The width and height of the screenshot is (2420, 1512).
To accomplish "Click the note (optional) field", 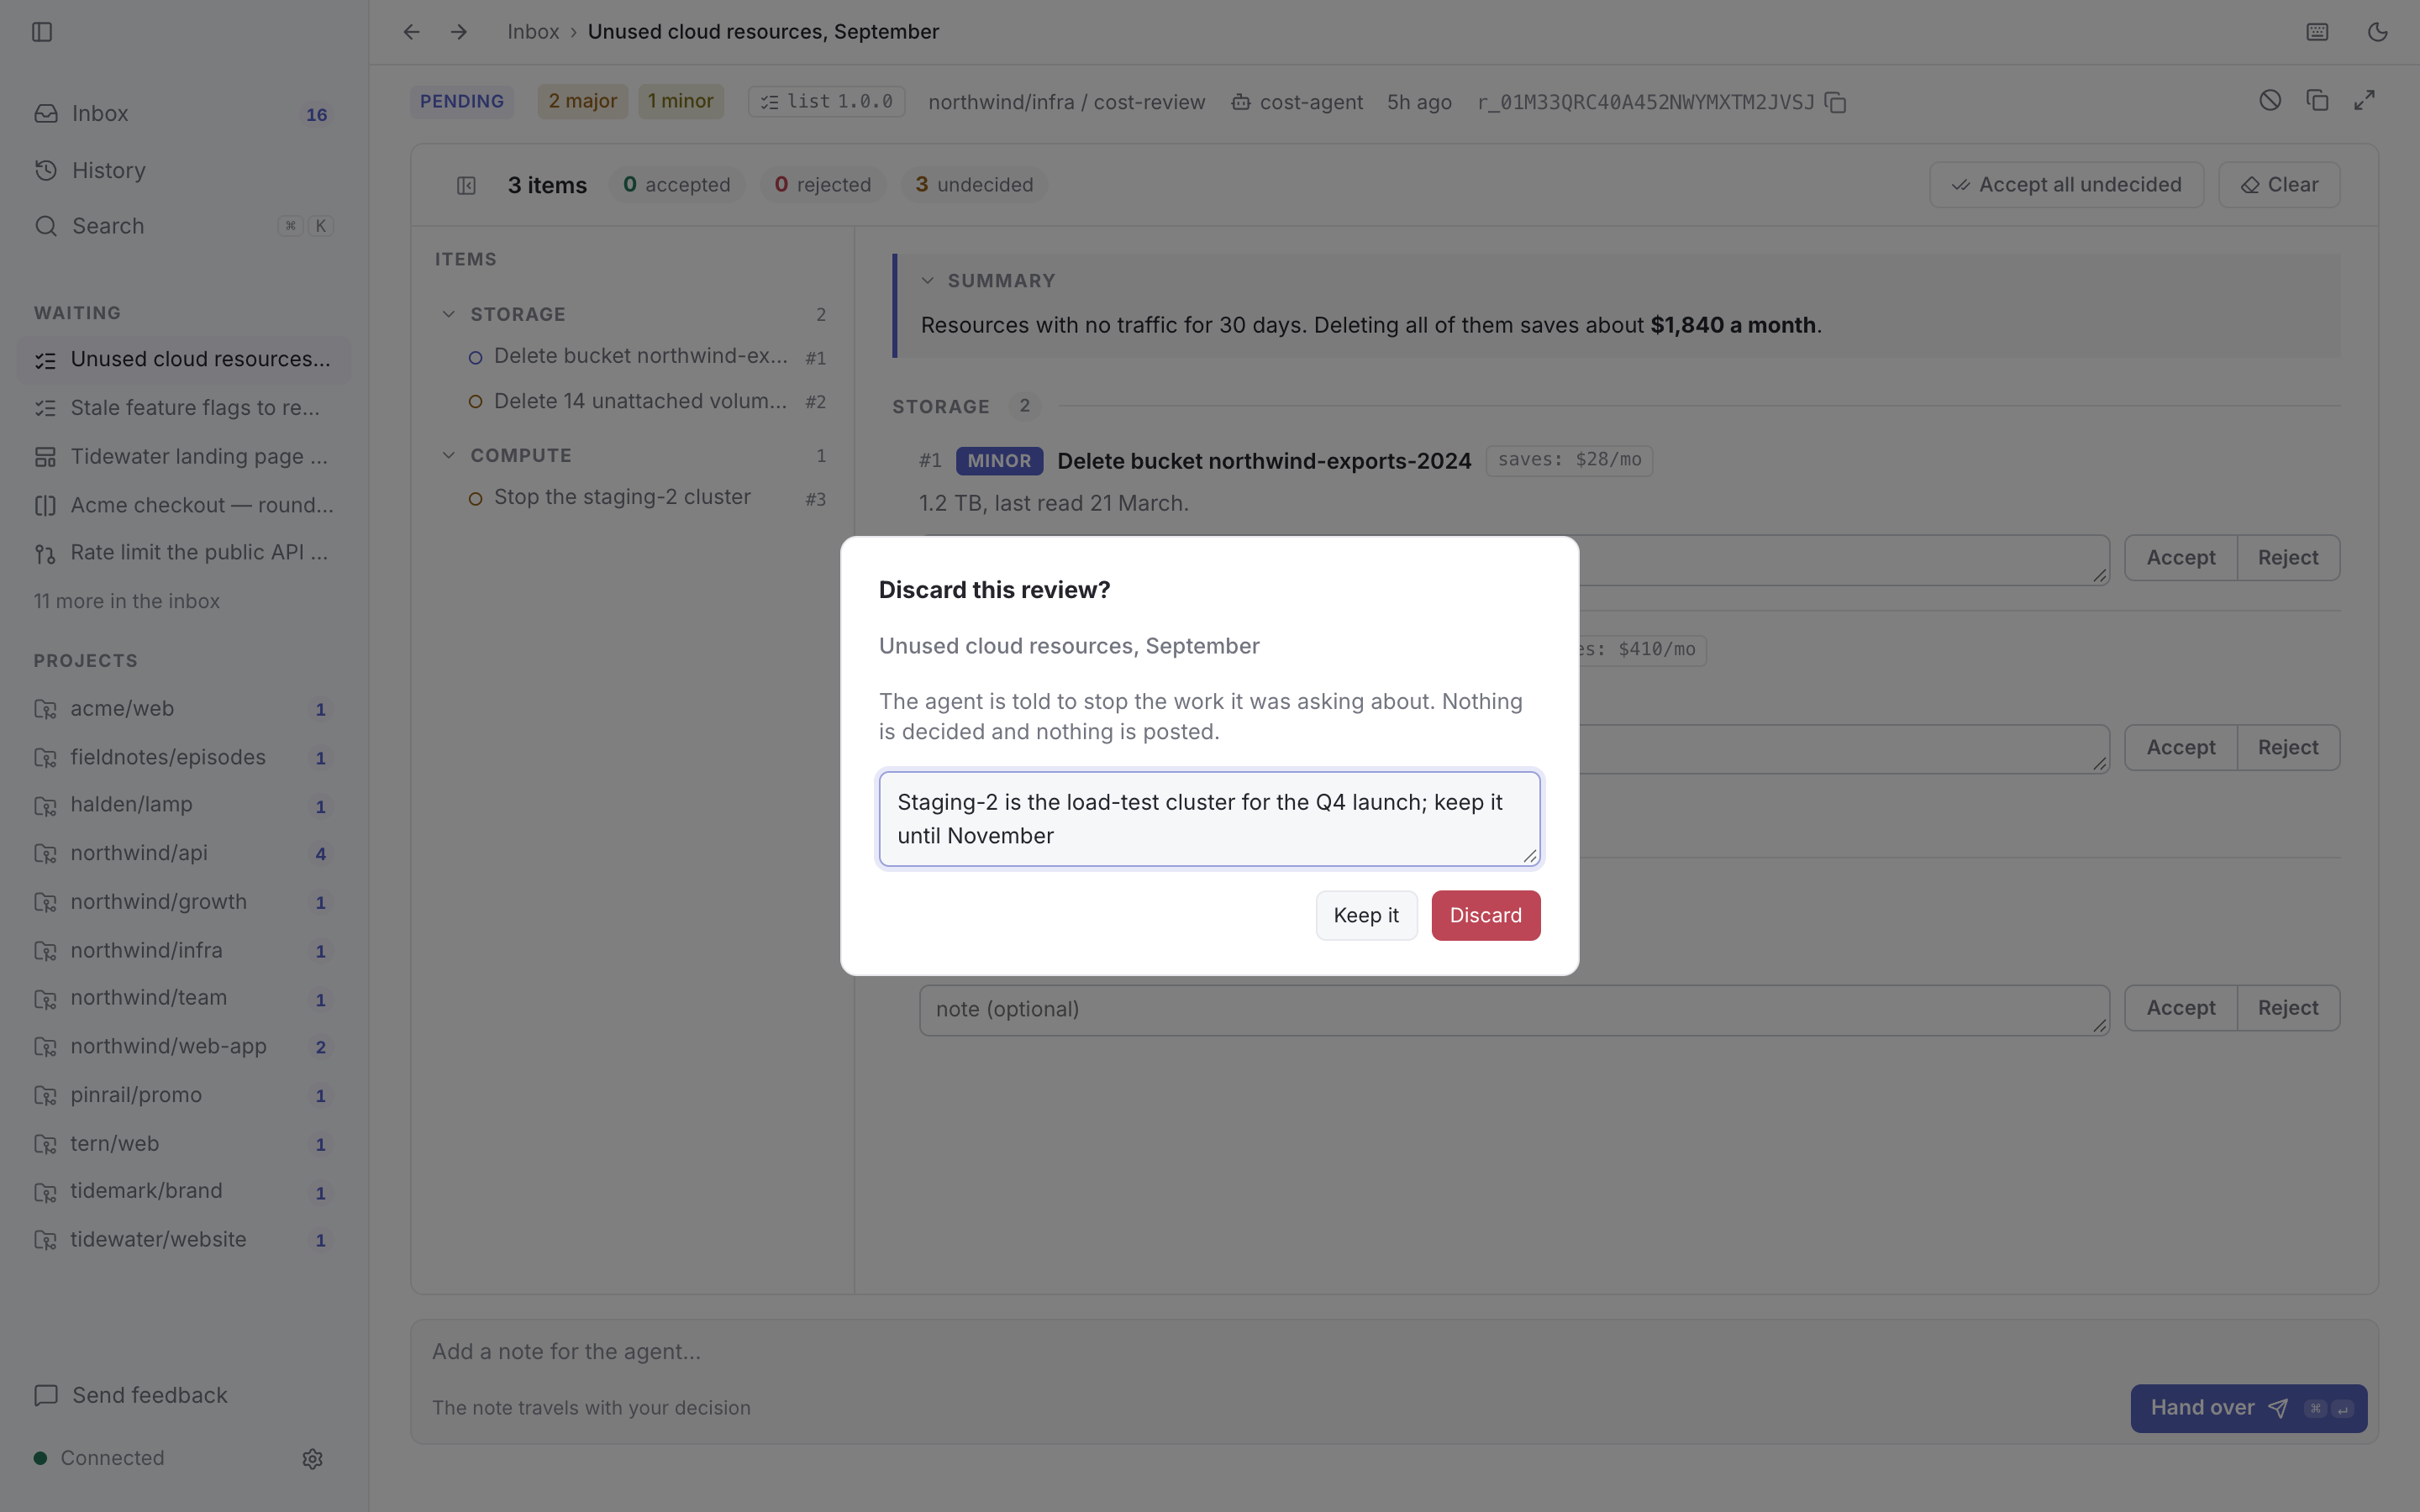I will (1514, 1010).
